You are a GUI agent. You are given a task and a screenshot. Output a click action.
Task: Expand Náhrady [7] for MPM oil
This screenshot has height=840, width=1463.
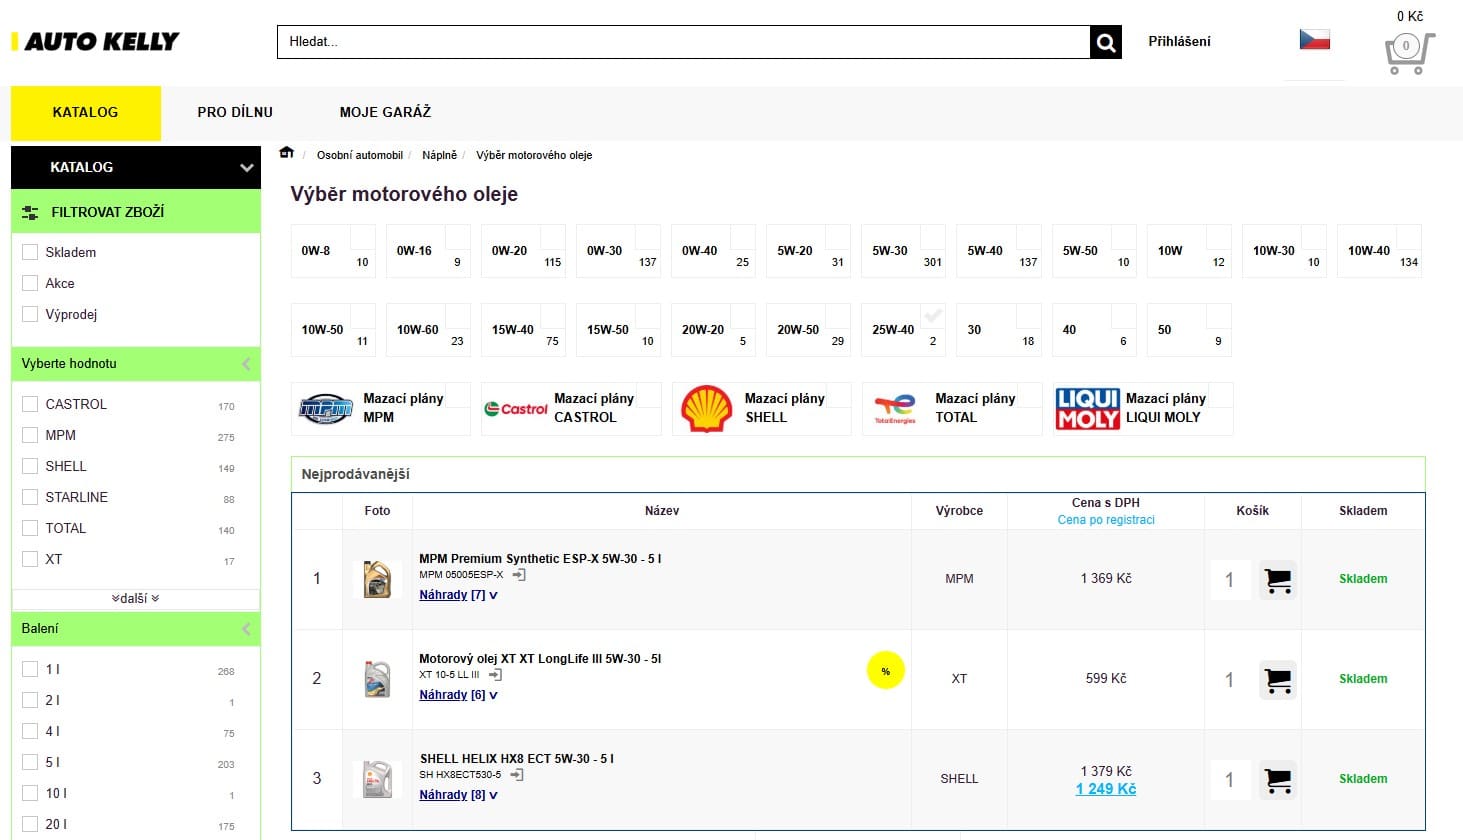[457, 595]
